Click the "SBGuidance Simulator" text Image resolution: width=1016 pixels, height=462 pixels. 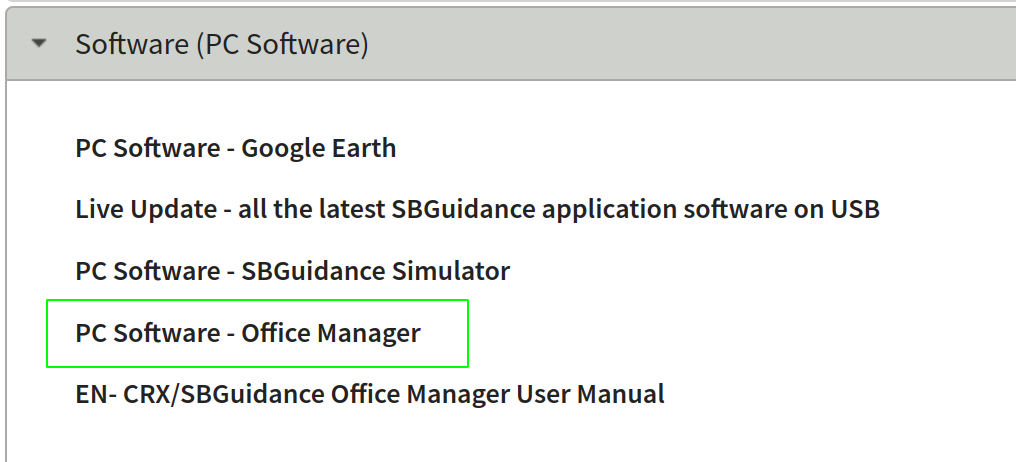click(376, 271)
